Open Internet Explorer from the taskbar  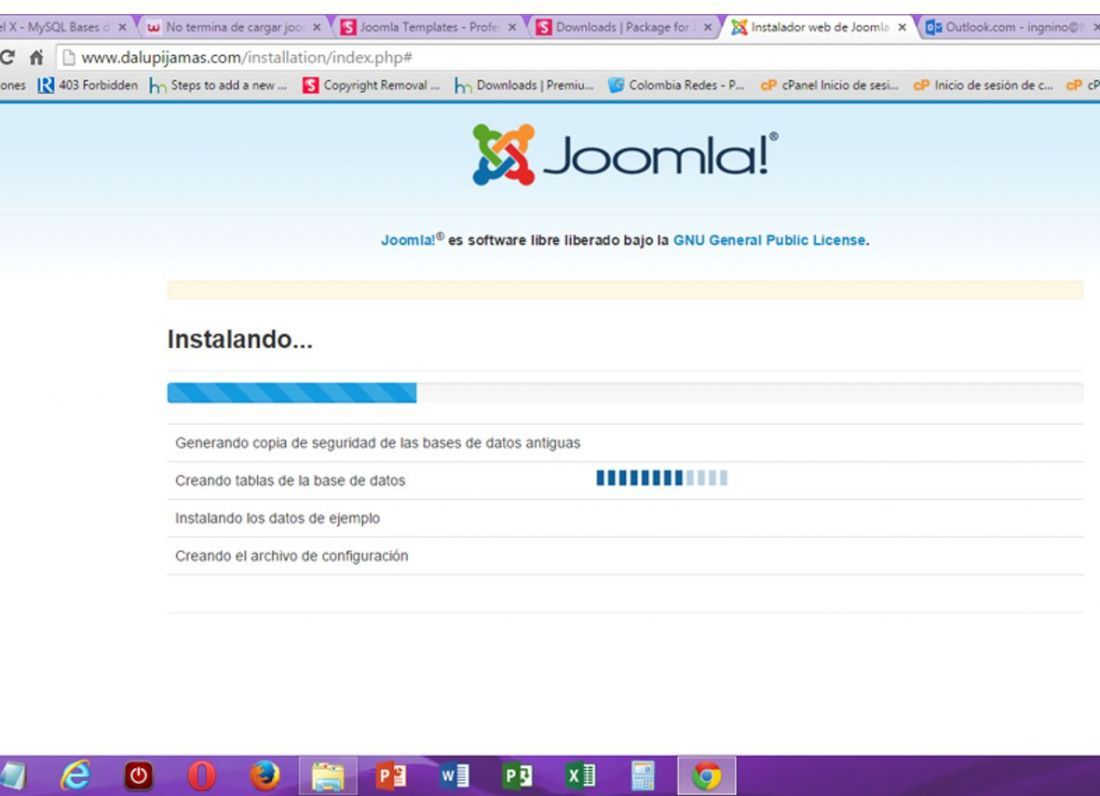coord(76,776)
